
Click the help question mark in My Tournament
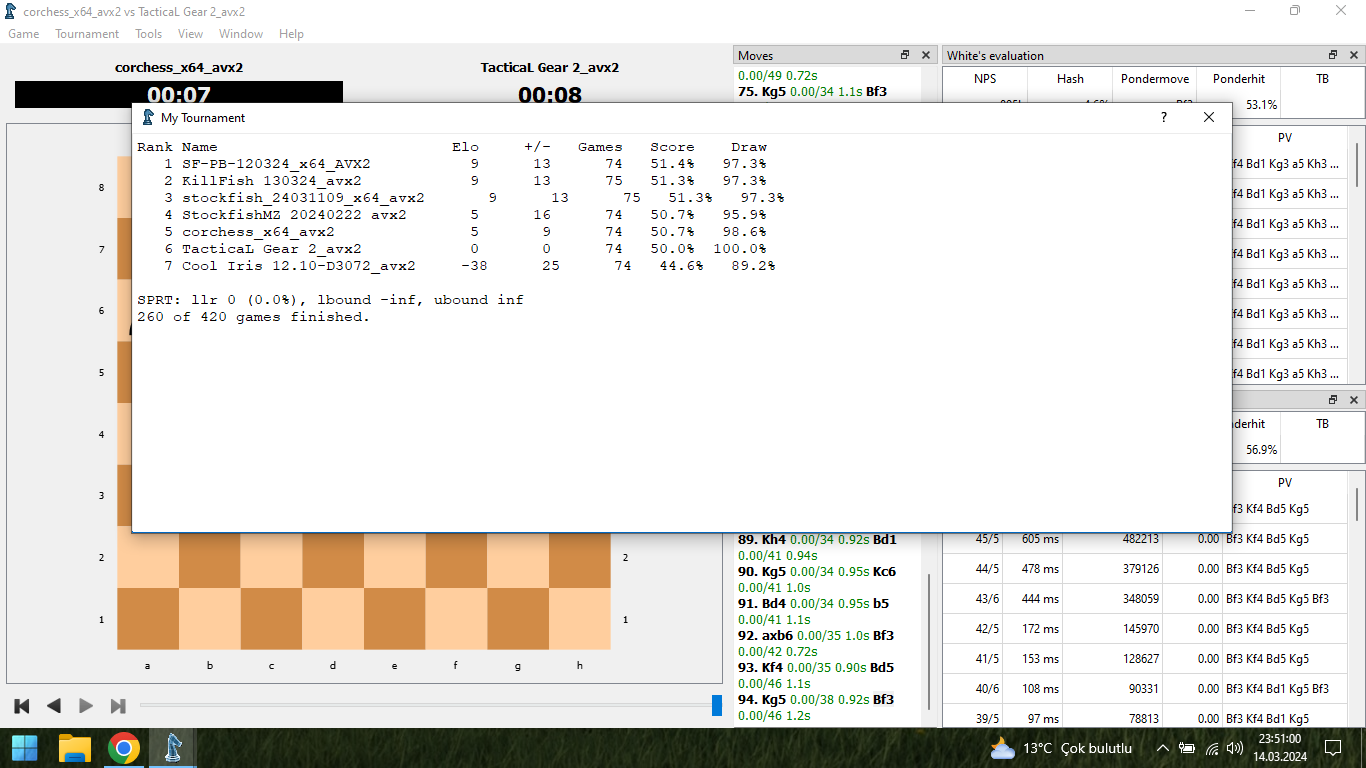click(x=1163, y=117)
